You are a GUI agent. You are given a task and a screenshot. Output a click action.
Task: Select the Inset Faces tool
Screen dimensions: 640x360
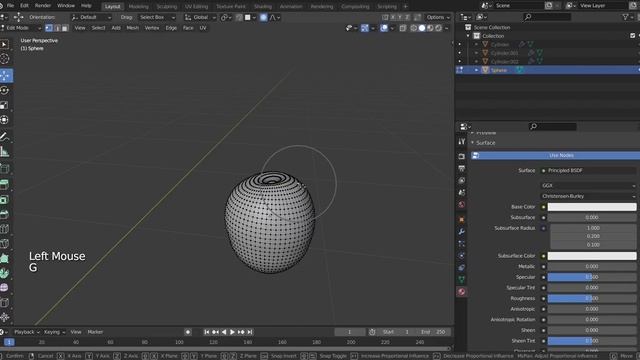click(x=5, y=200)
